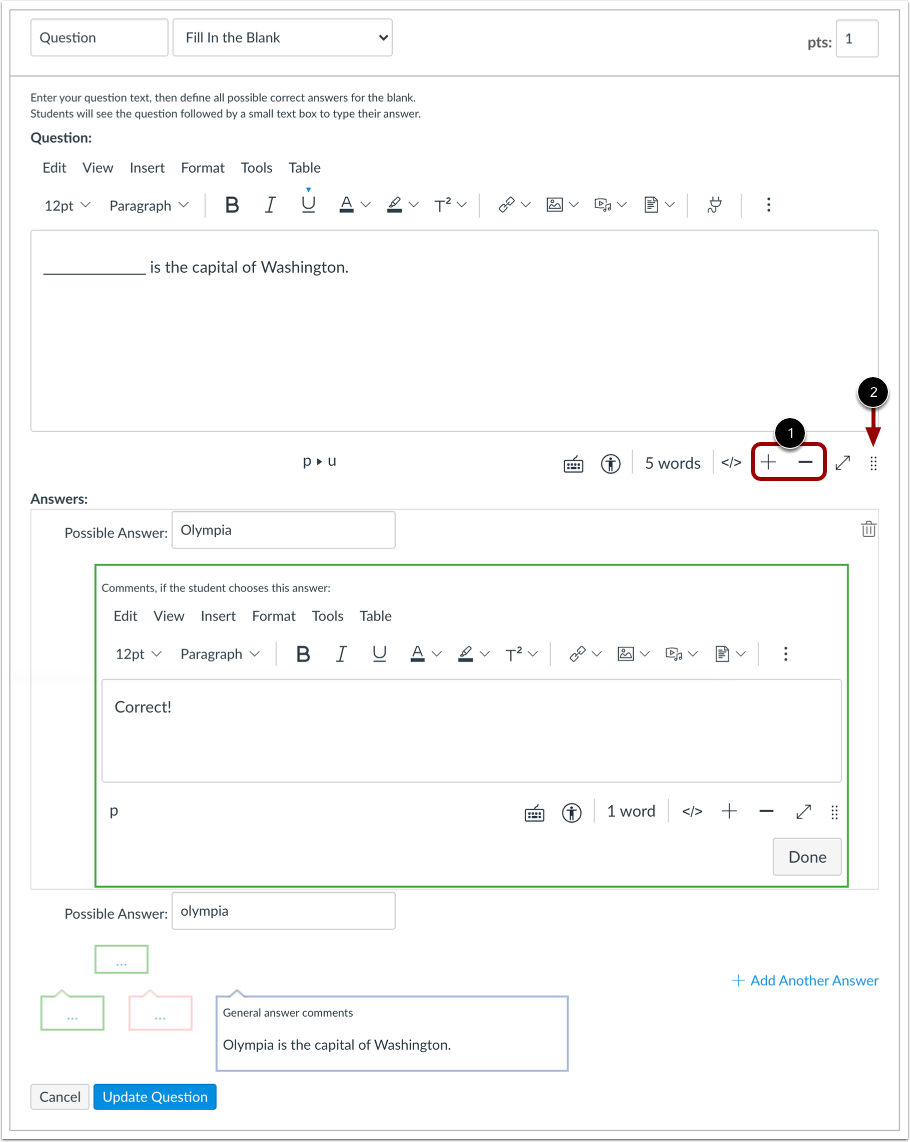910x1142 pixels.
Task: Apply italic in question editor toolbar
Action: click(x=270, y=205)
